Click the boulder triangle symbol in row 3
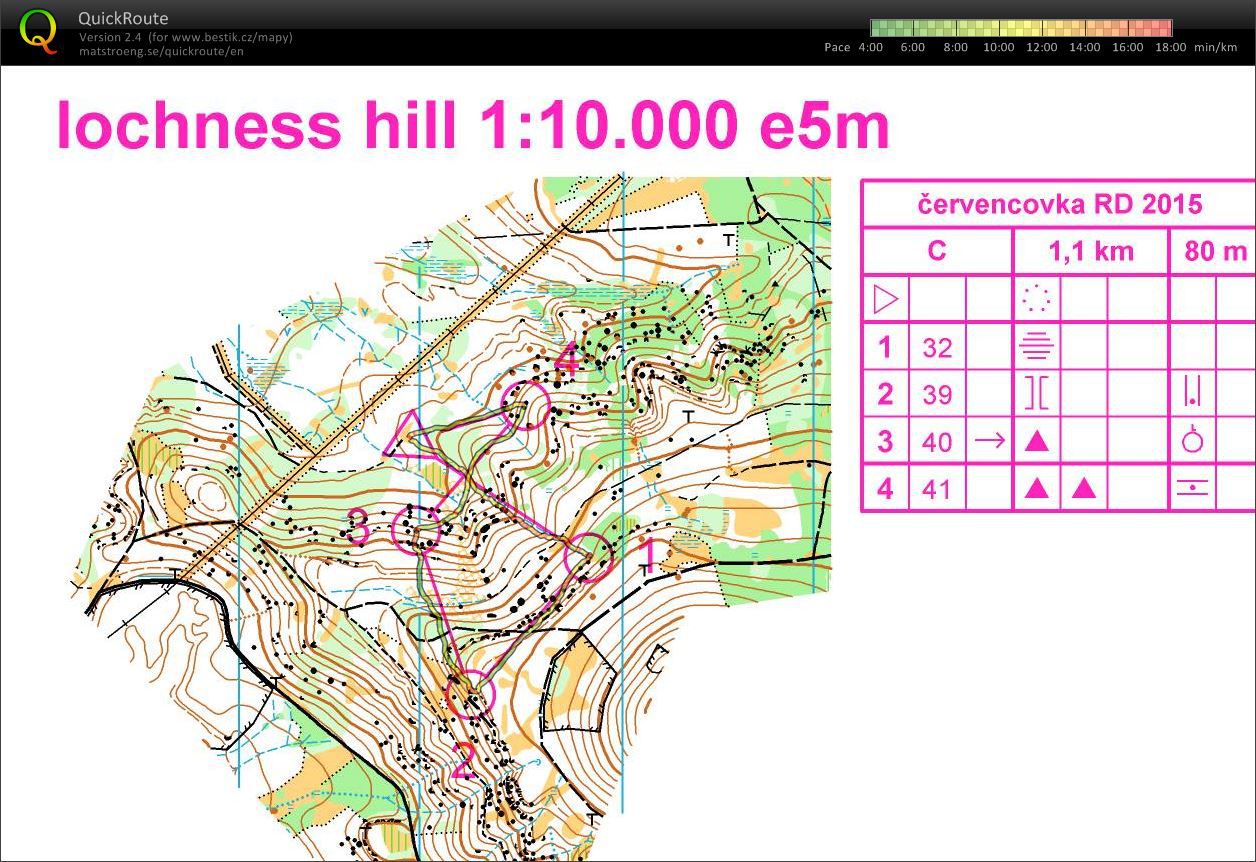The image size is (1256, 862). tap(1037, 440)
